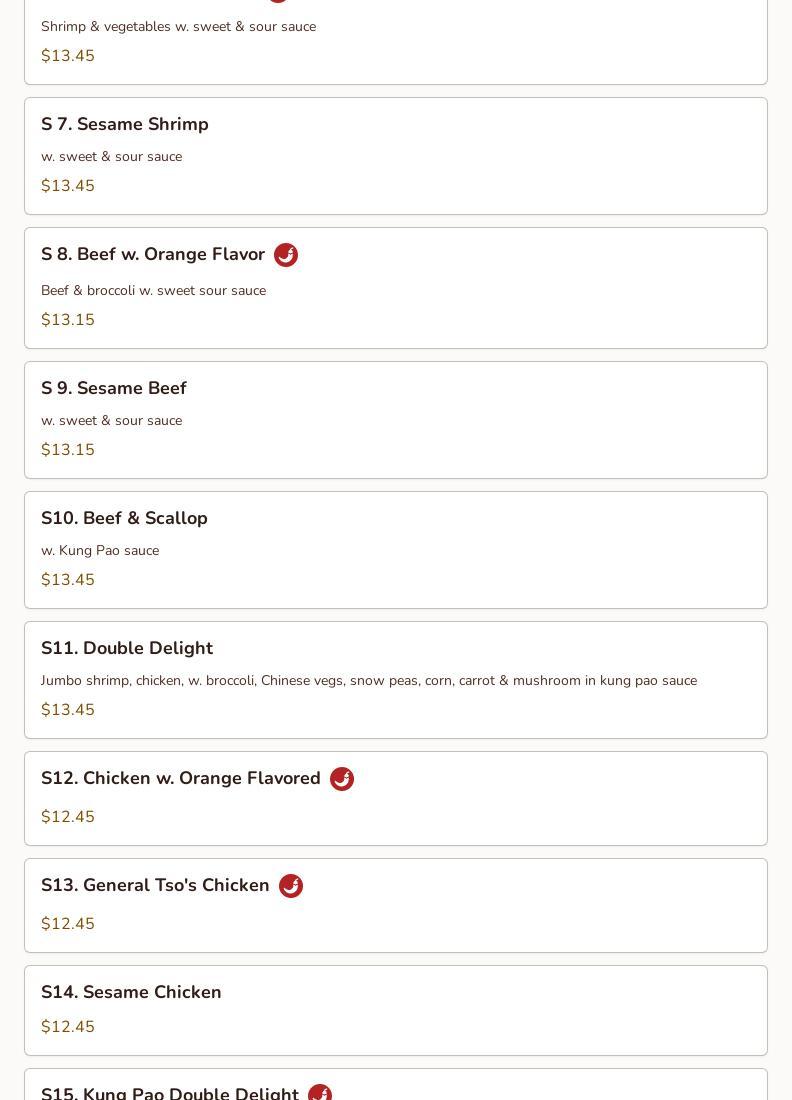792x1100 pixels.
Task: Click the spicy icon beside Chicken w. Orange Flavored
Action: (342, 779)
